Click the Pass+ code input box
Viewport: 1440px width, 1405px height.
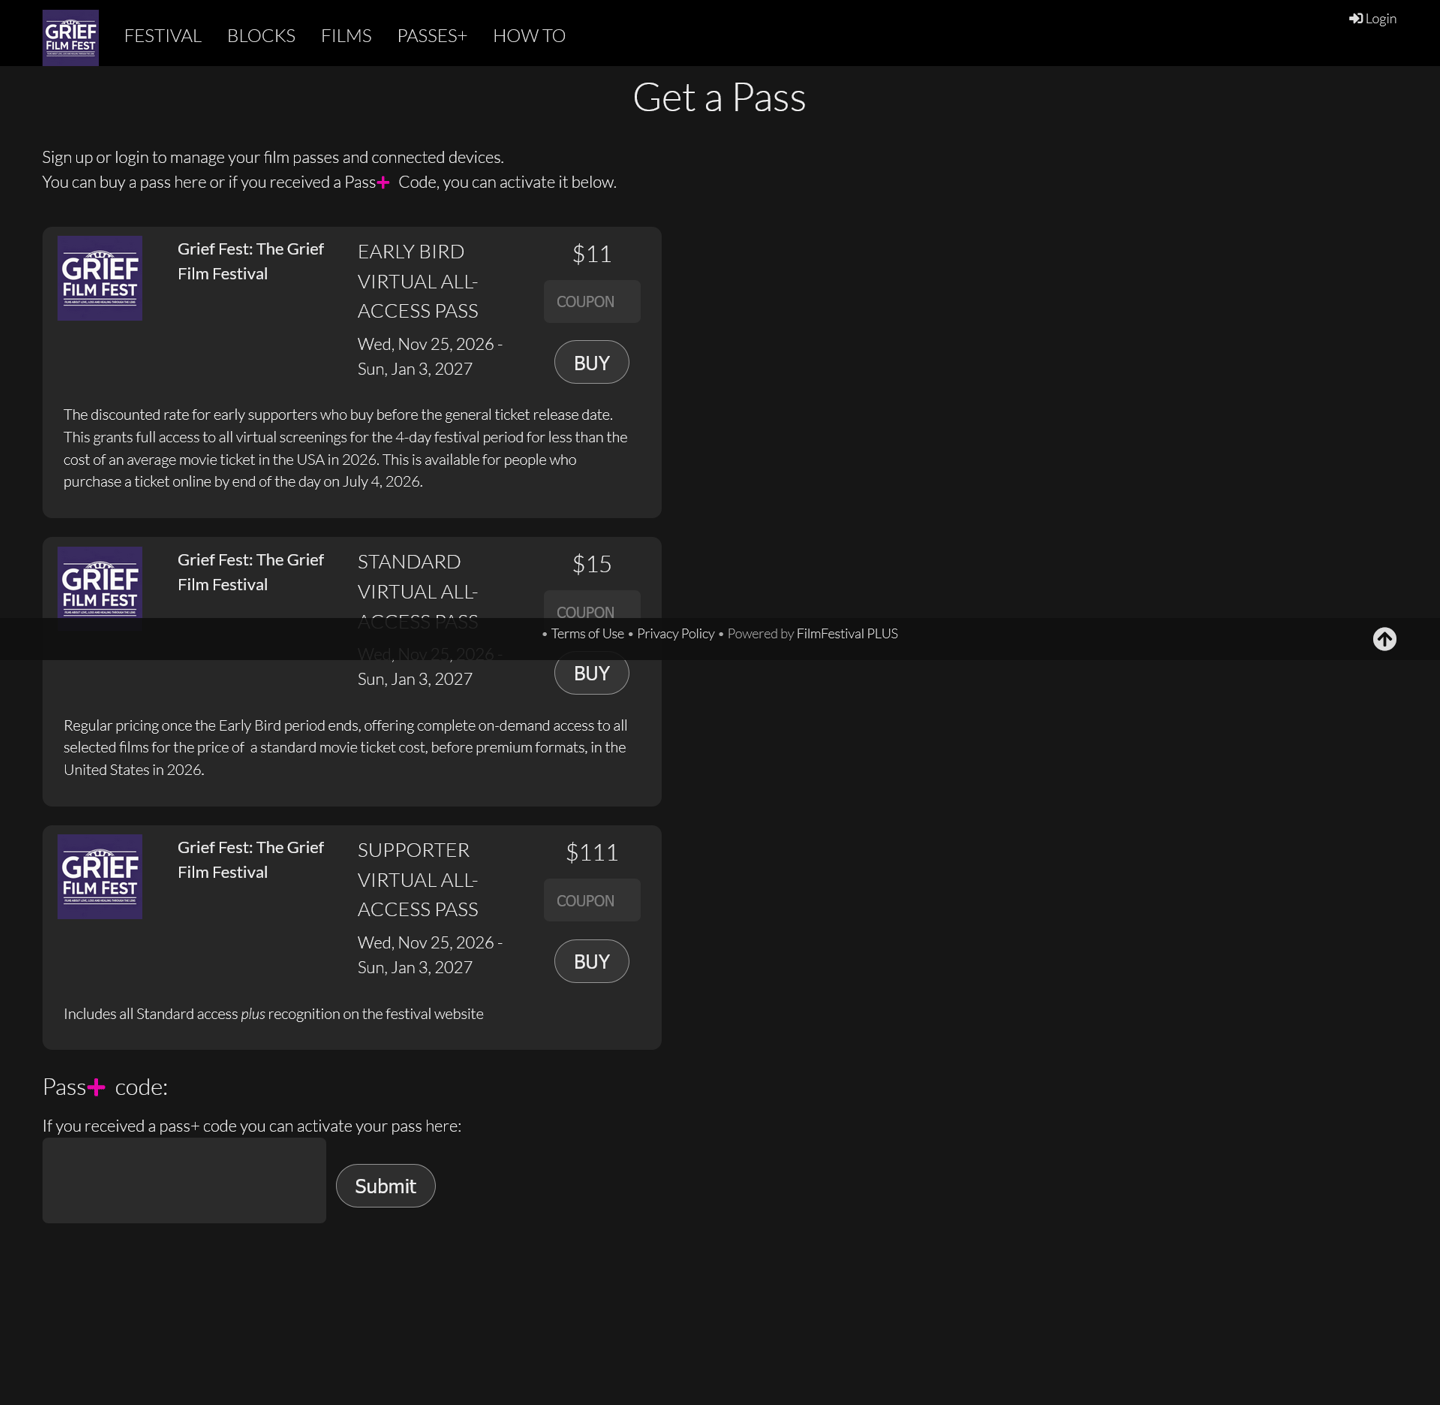point(184,1180)
